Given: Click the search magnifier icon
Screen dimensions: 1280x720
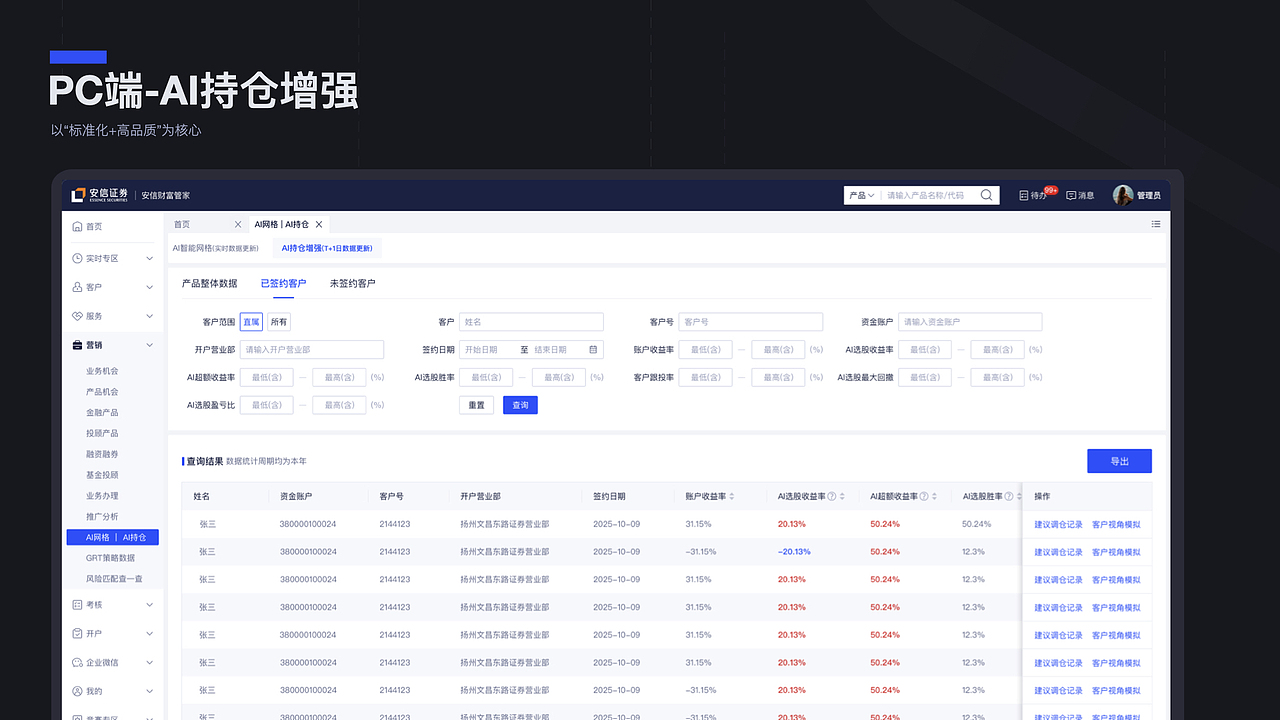Looking at the screenshot, I should 986,195.
